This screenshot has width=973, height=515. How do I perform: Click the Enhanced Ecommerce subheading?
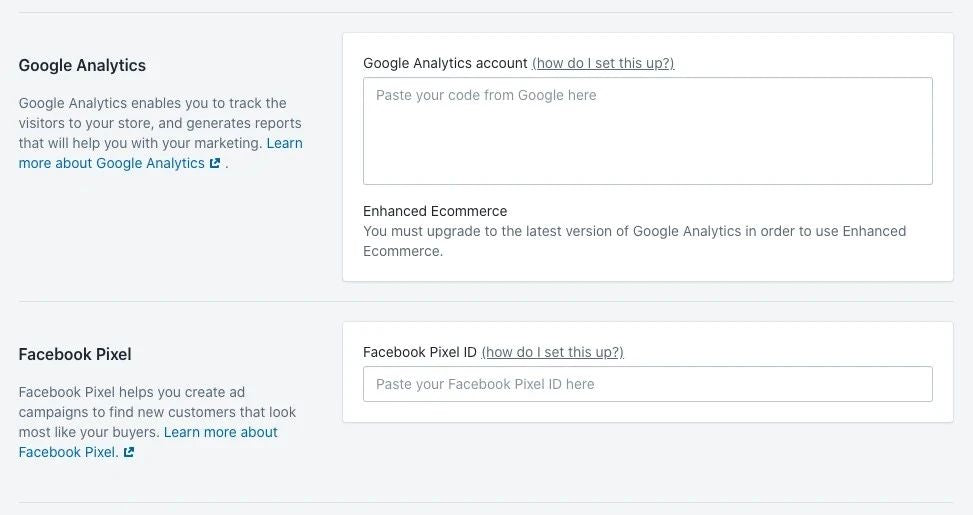click(x=435, y=211)
